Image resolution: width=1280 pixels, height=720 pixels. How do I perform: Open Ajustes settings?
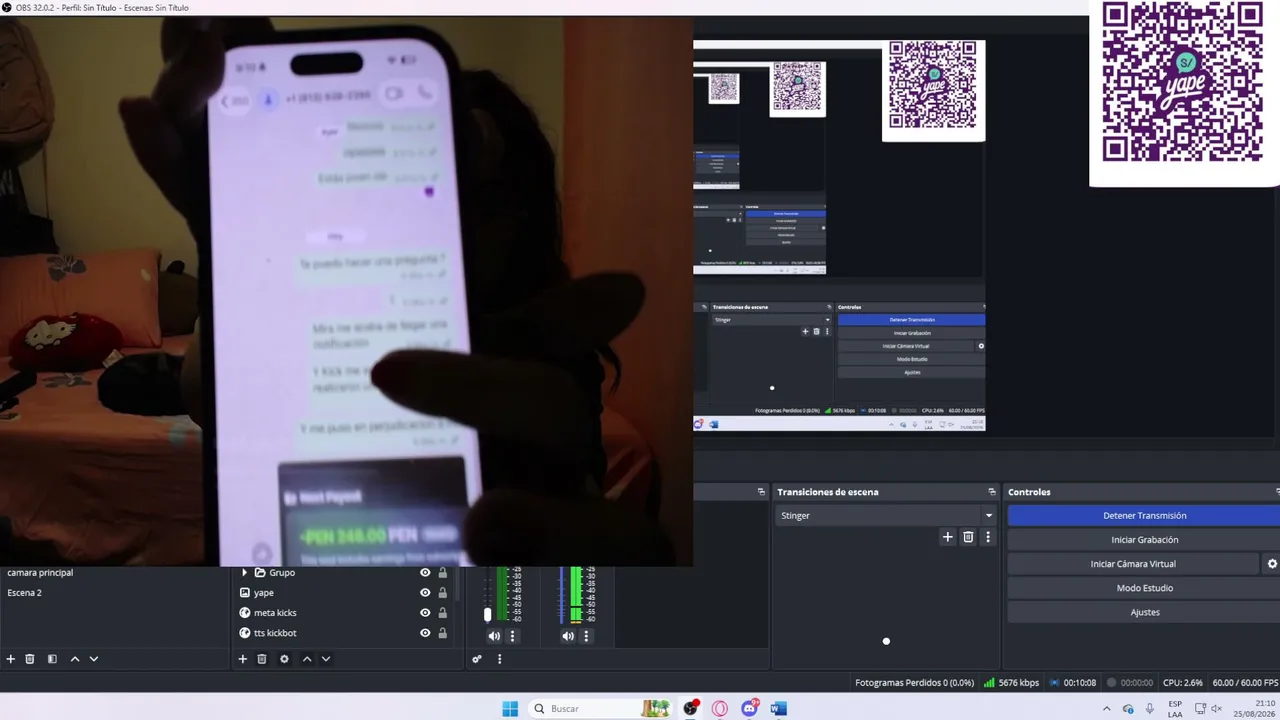click(1144, 612)
